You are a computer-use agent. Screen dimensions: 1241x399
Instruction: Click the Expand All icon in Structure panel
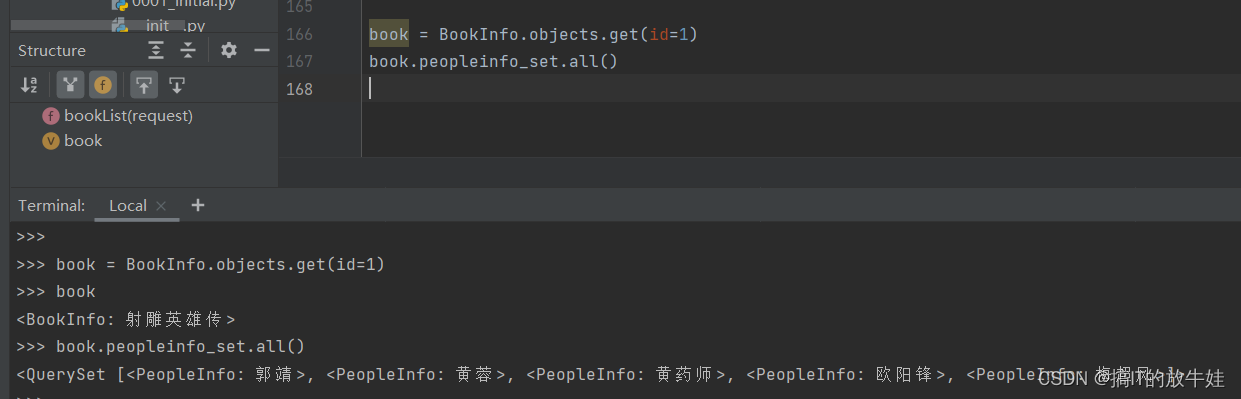coord(156,50)
